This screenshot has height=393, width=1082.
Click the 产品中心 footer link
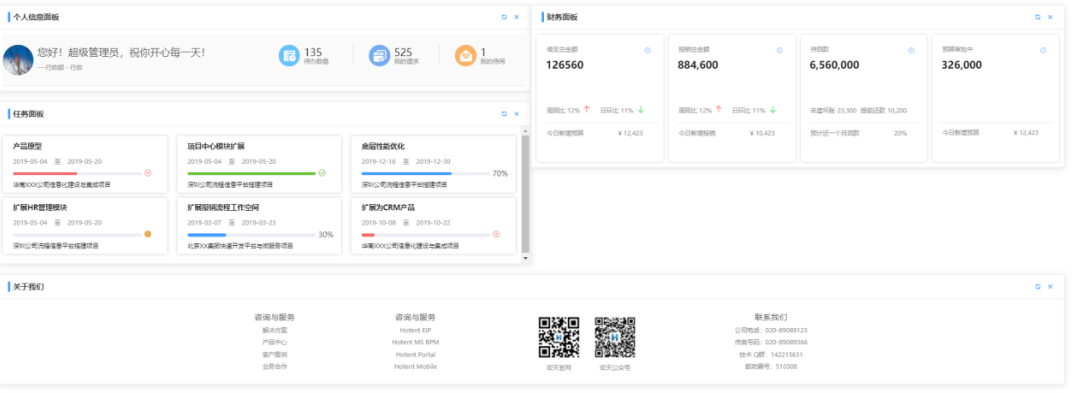(275, 342)
